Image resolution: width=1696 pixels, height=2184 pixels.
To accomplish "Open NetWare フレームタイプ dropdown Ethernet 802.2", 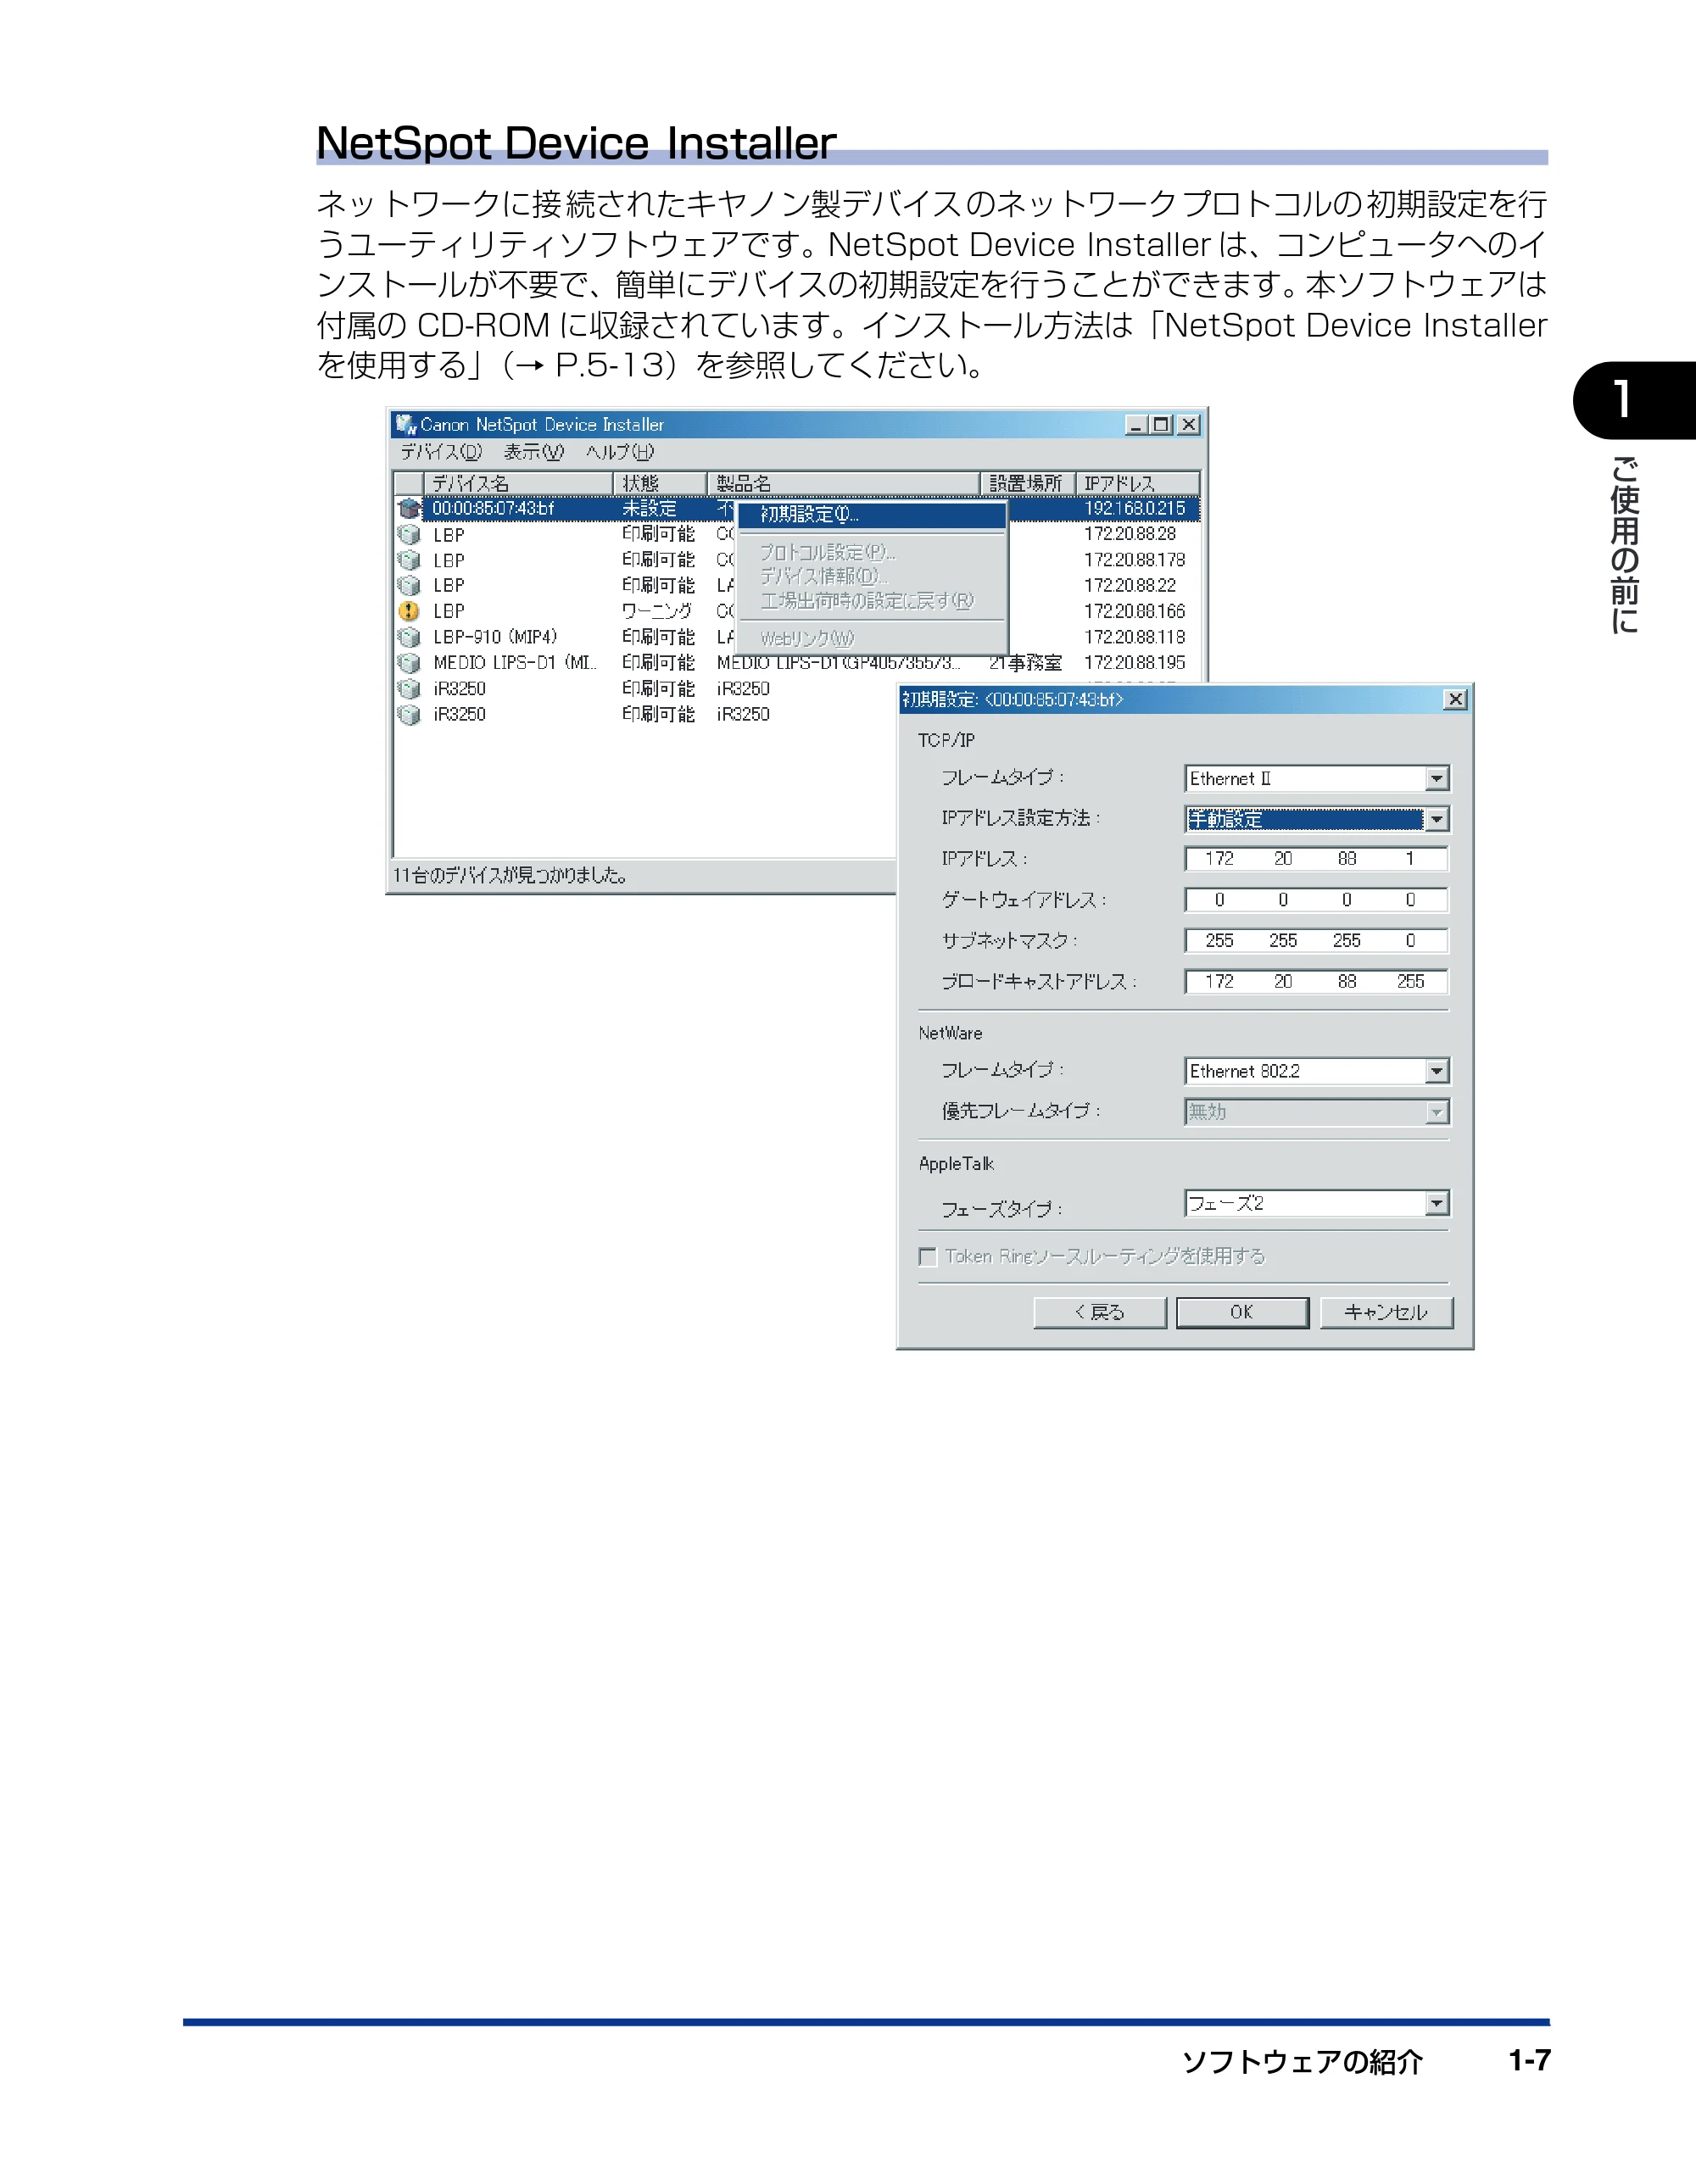I will coord(1317,1071).
